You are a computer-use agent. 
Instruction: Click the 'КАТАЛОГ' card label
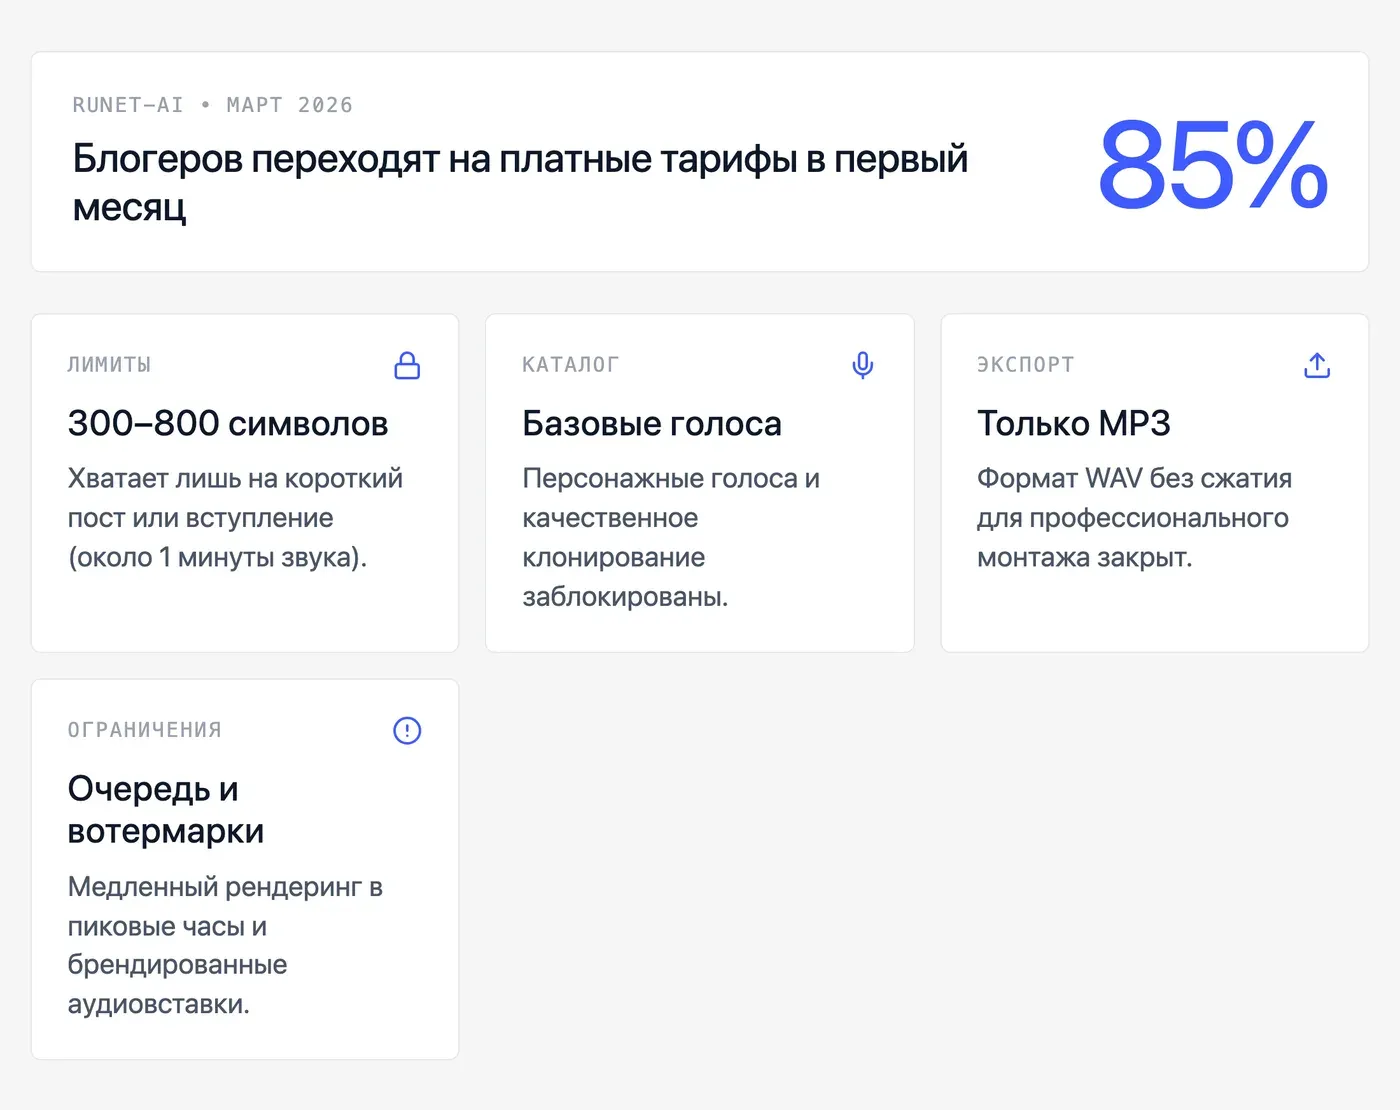(570, 365)
